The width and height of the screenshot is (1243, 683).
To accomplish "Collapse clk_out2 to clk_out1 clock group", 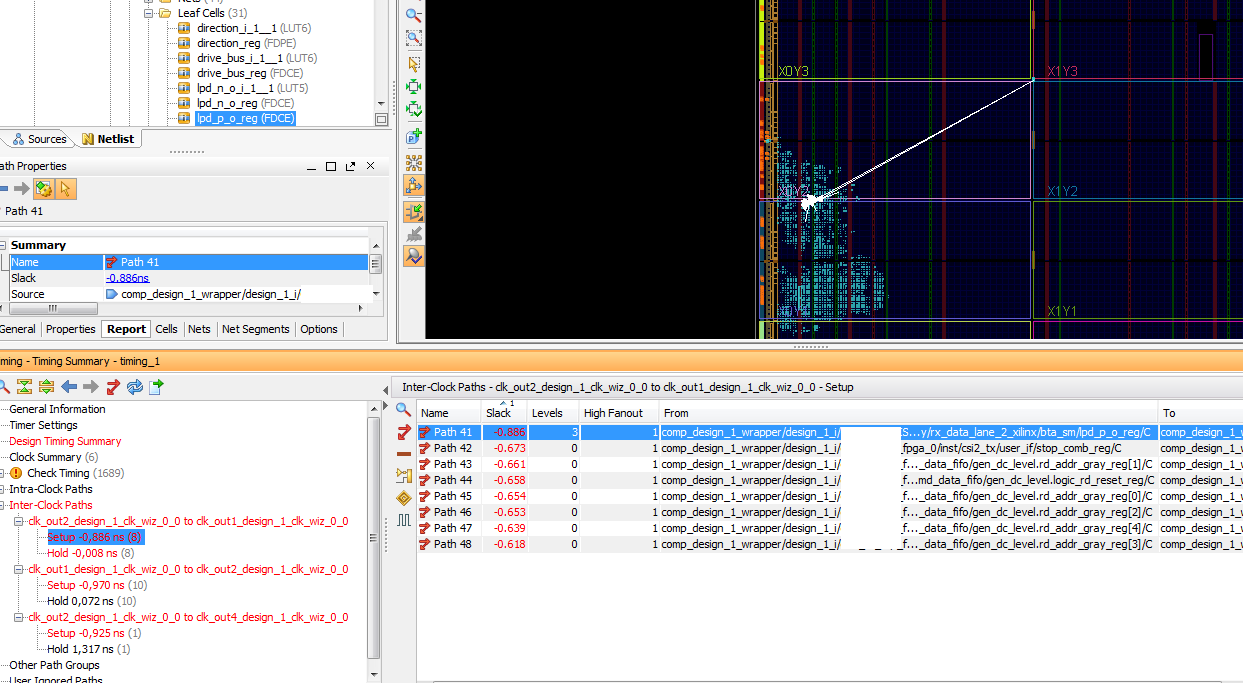I will [x=19, y=521].
